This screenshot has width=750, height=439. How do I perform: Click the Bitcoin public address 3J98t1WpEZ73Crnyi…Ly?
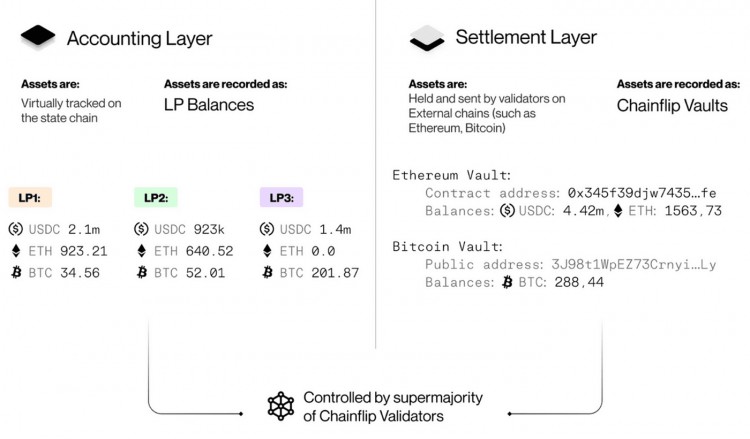634,264
